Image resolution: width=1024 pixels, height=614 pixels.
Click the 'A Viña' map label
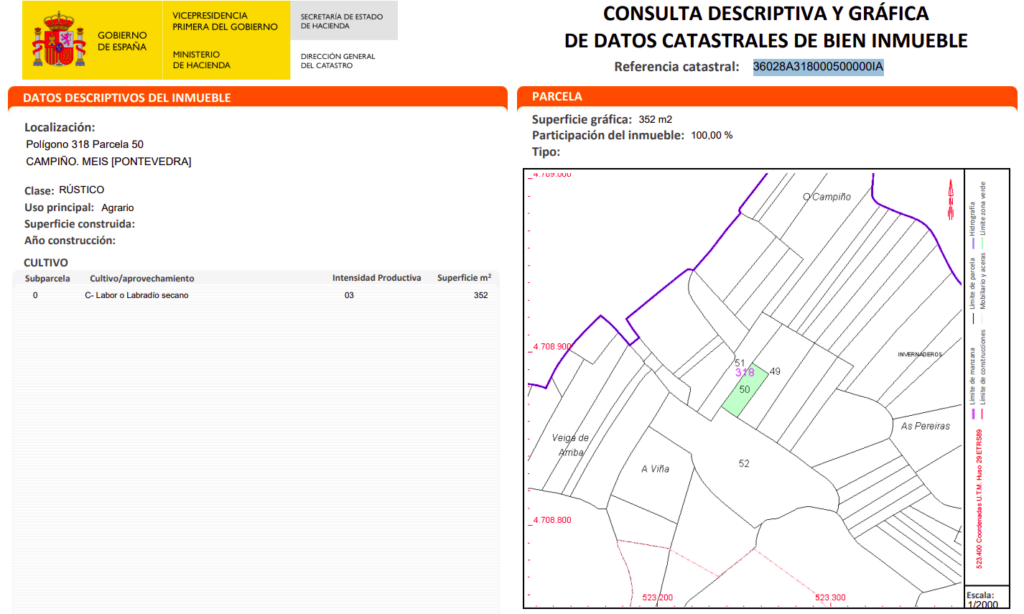point(655,468)
